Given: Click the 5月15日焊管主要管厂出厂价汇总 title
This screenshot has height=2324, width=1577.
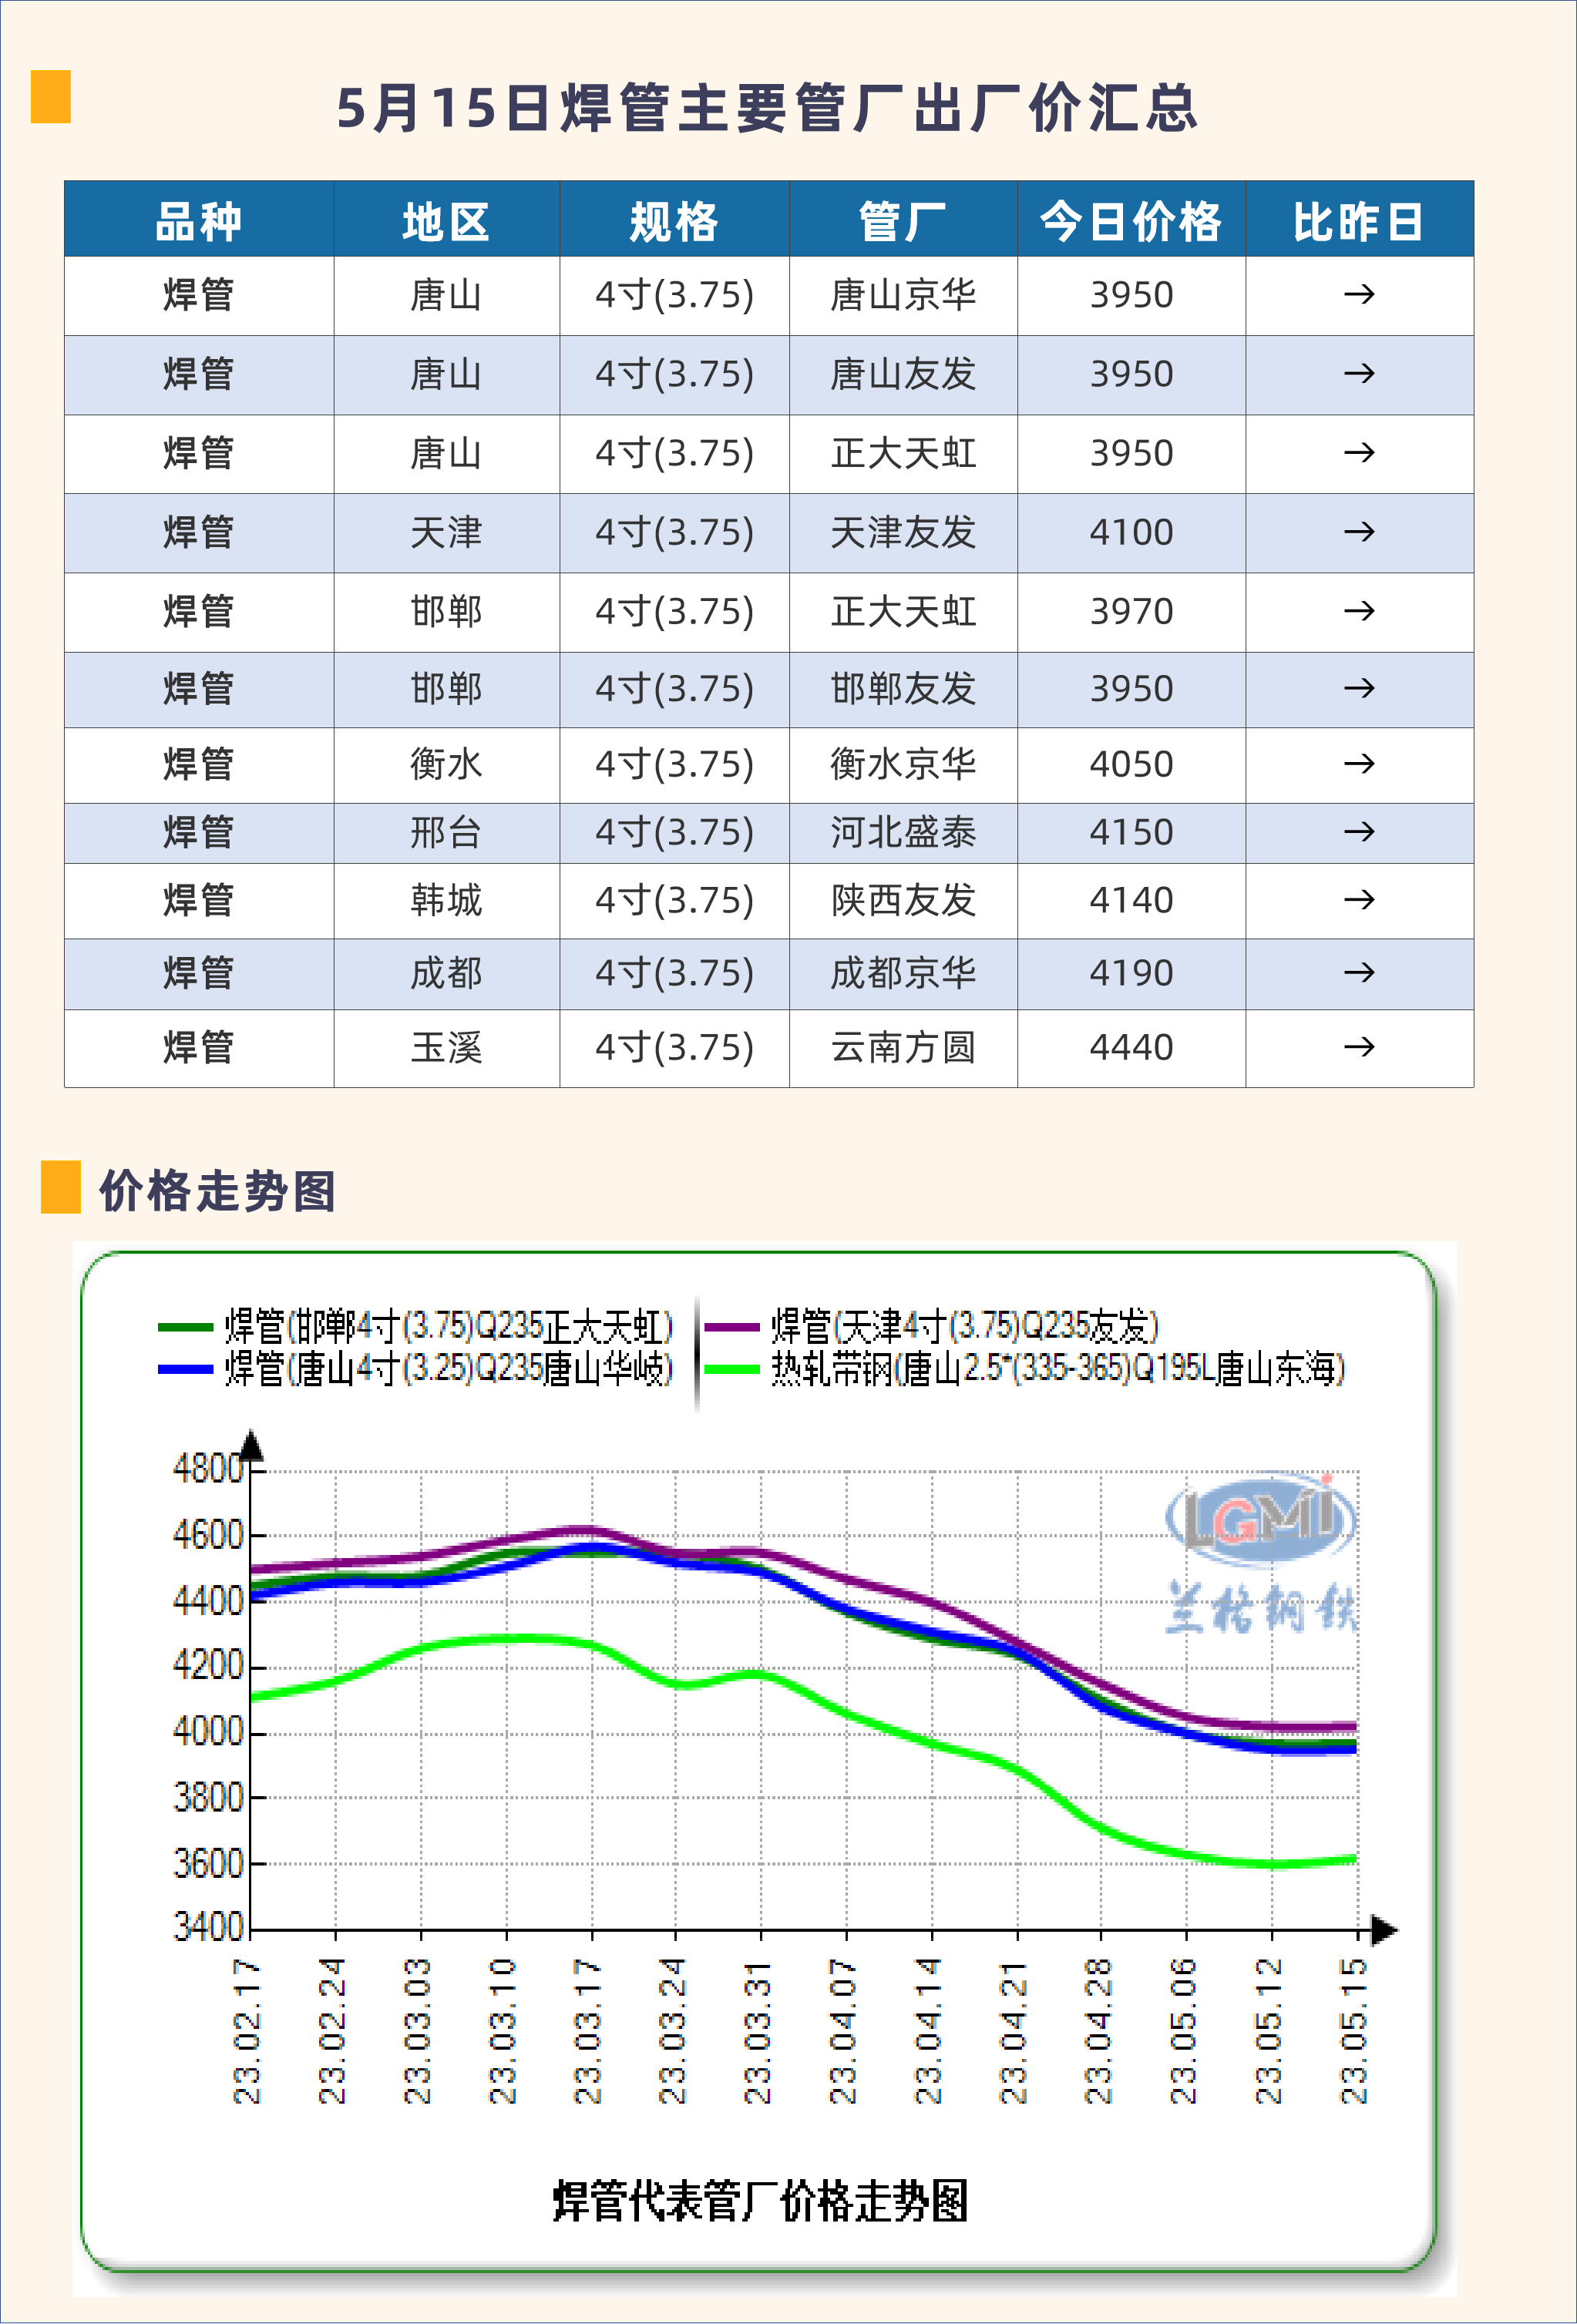Looking at the screenshot, I should tap(766, 108).
